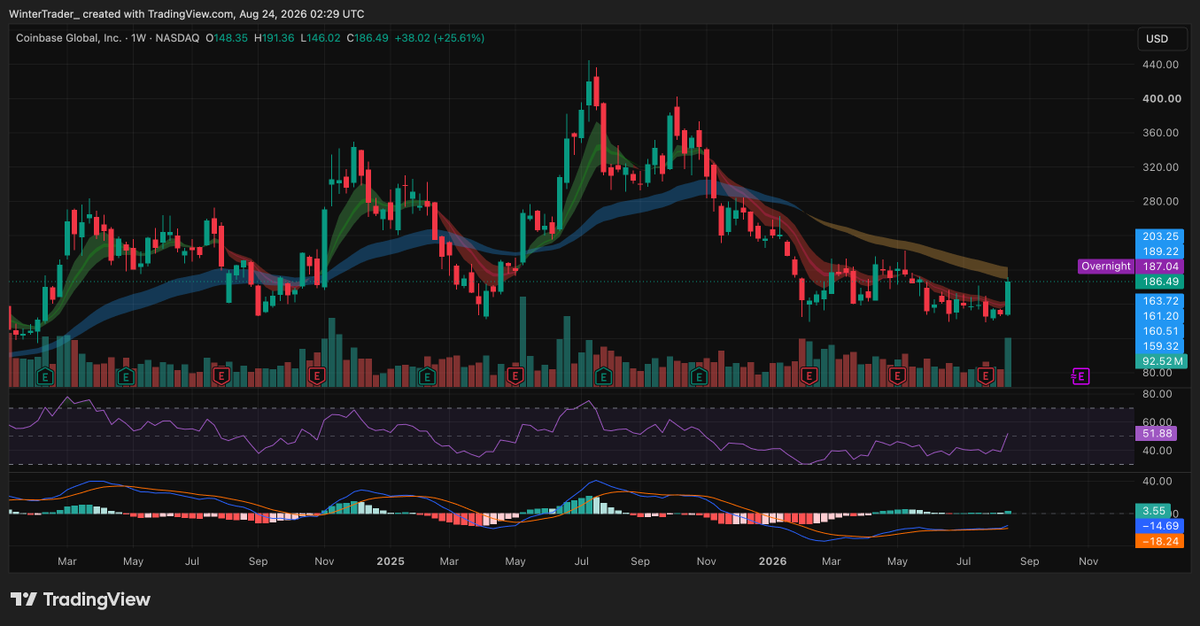Click the 280.00 price axis label
The height and width of the screenshot is (626, 1200).
coord(1159,201)
